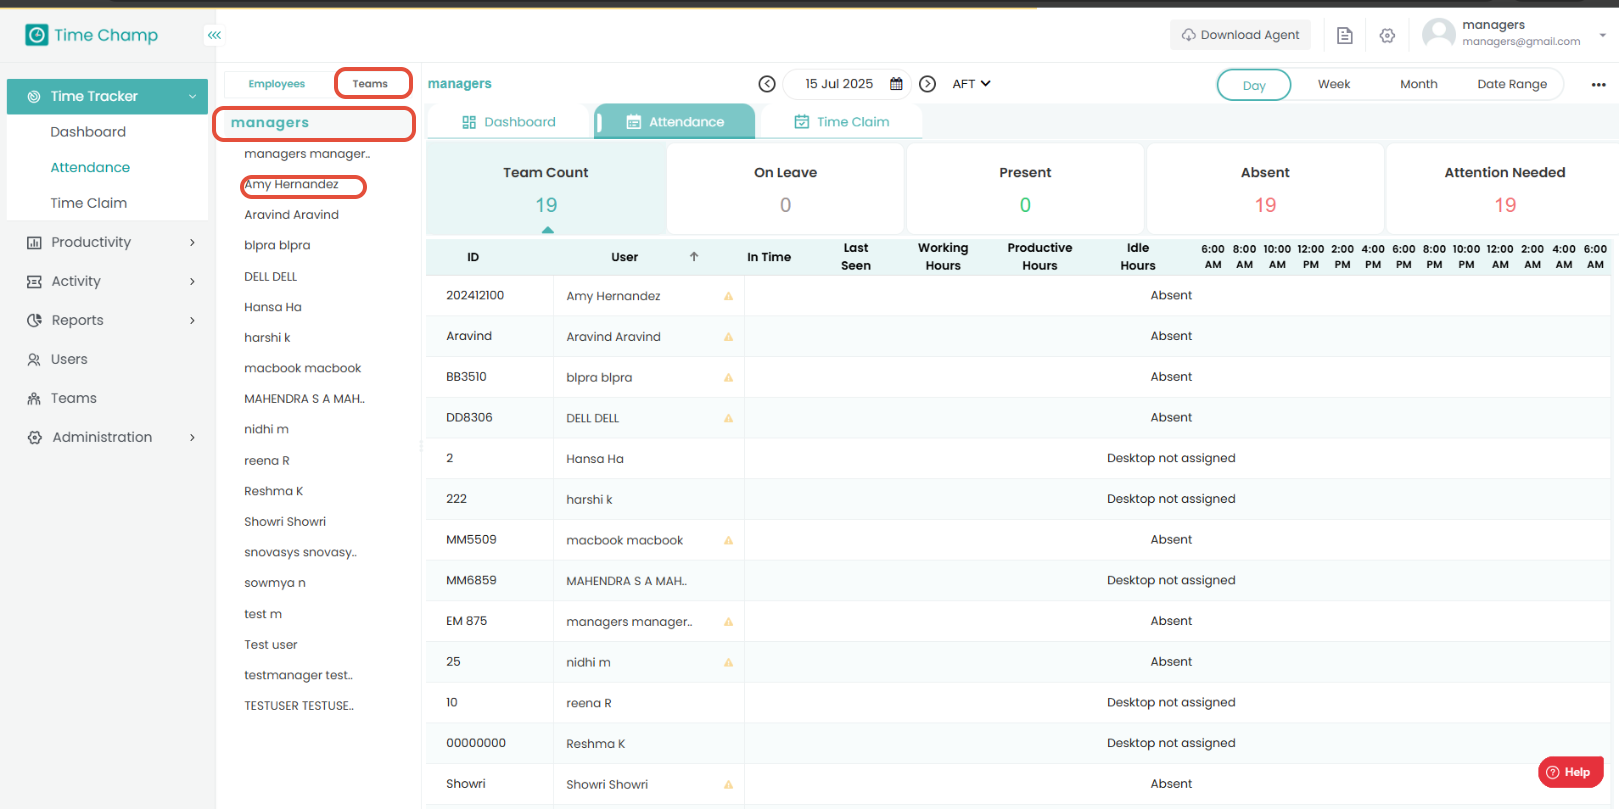Open Time Claim in sidebar
This screenshot has width=1619, height=809.
(x=89, y=203)
